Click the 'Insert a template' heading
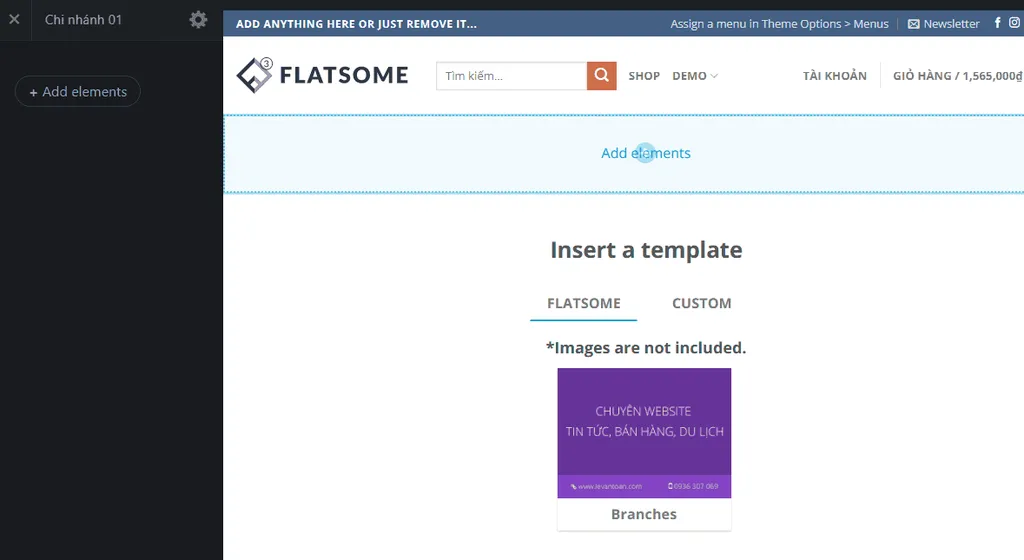 (646, 250)
